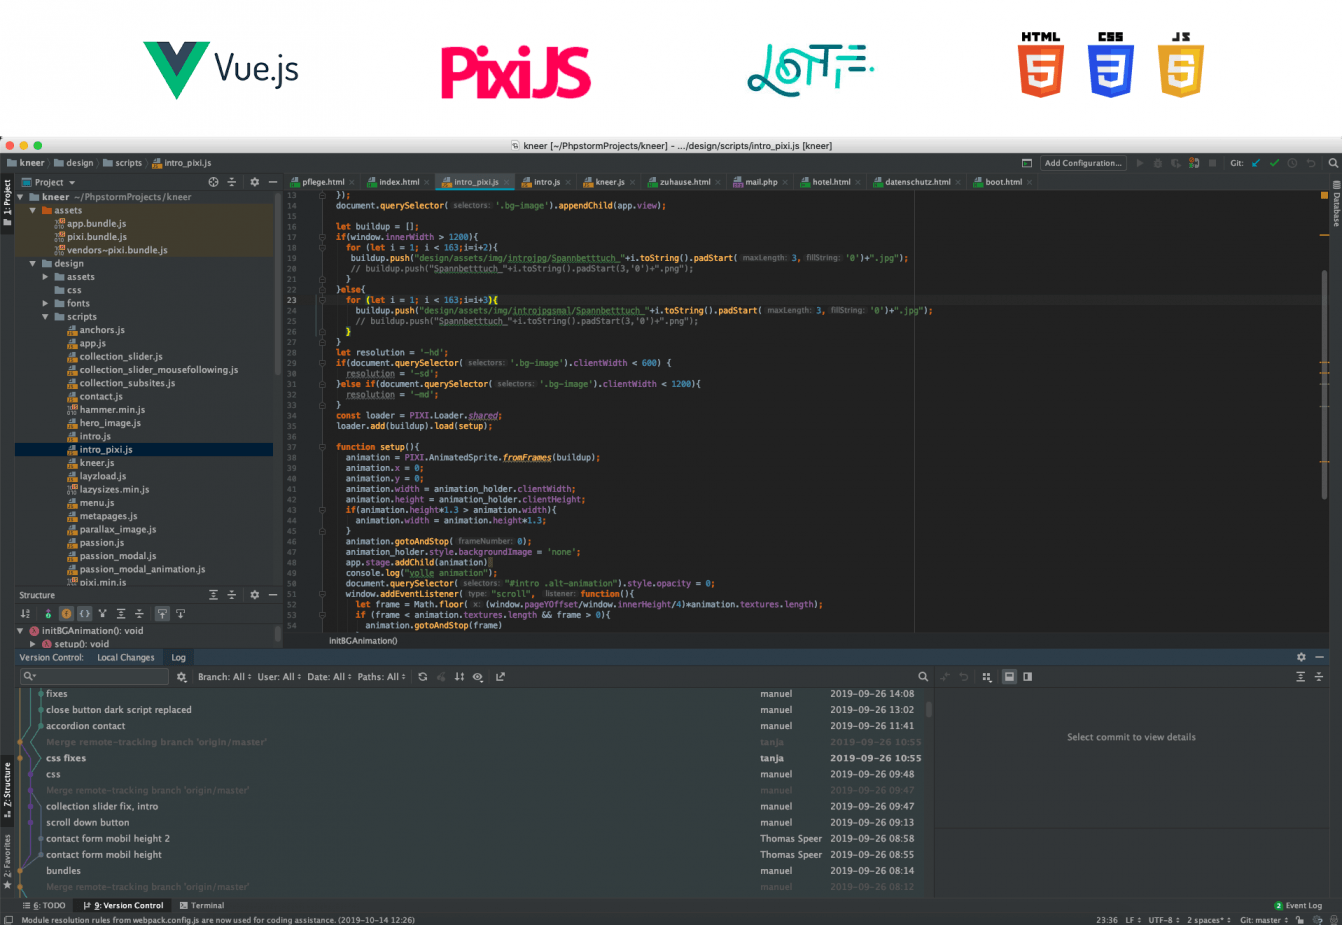Open the Database side panel
Viewport: 1342px width, 925px height.
(1335, 204)
